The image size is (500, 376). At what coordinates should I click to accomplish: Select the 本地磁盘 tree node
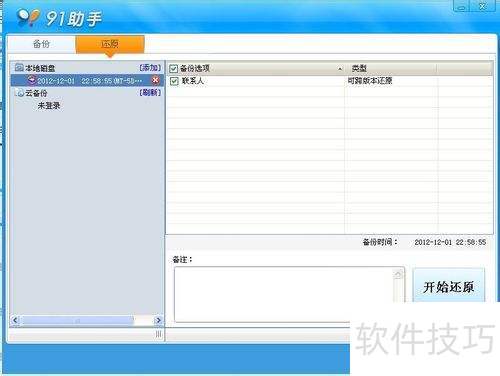pos(40,68)
